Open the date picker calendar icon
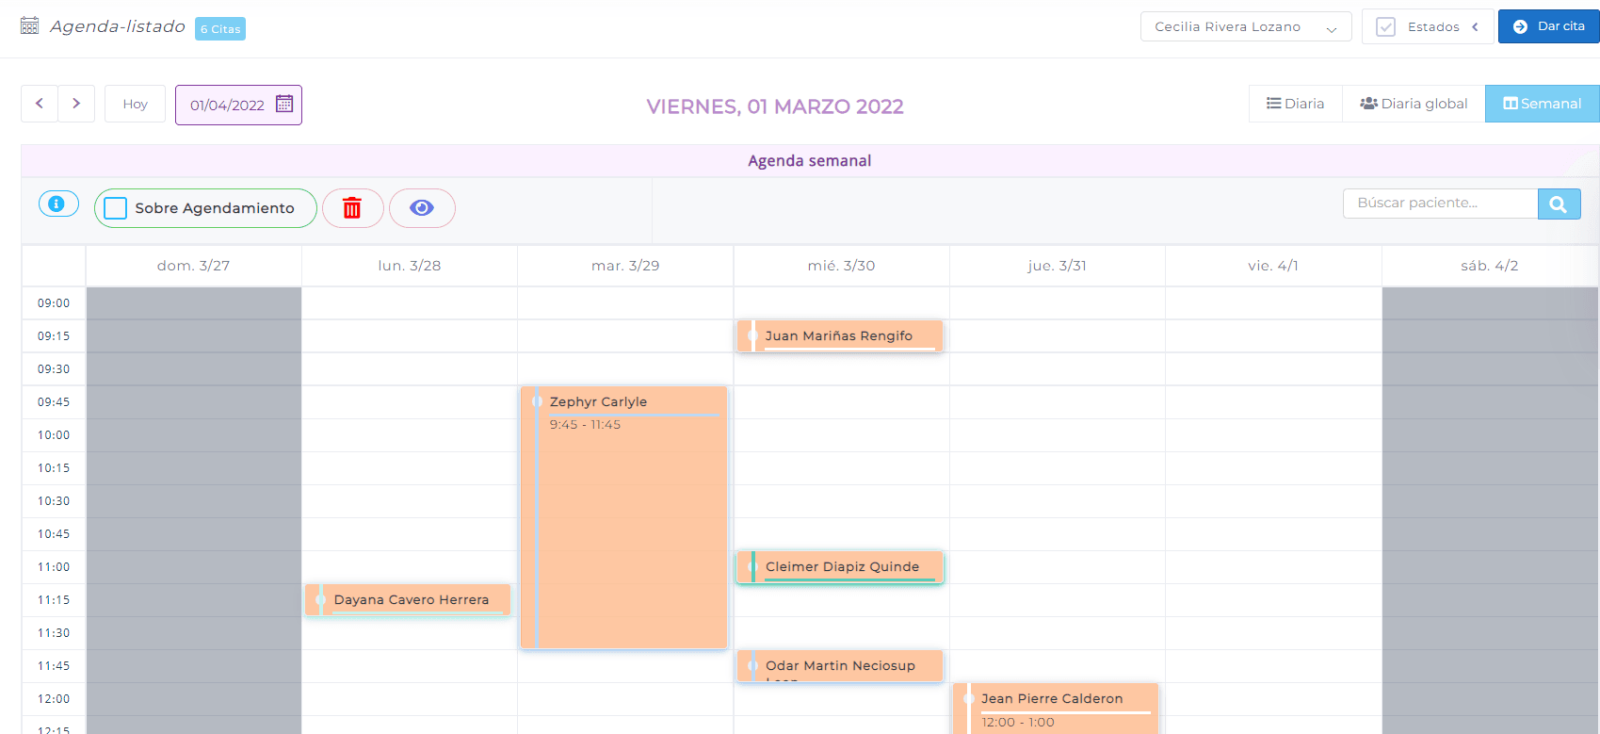Viewport: 1600px width, 734px height. (284, 104)
